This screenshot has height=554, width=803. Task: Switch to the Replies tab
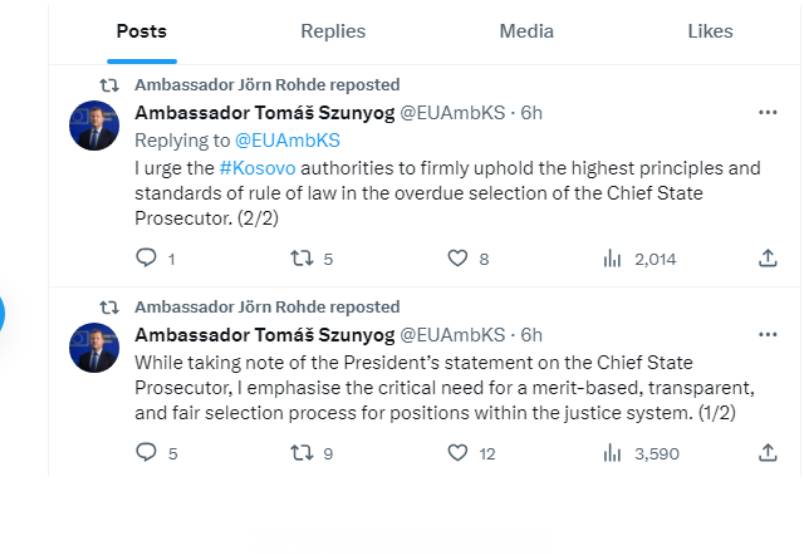tap(333, 31)
